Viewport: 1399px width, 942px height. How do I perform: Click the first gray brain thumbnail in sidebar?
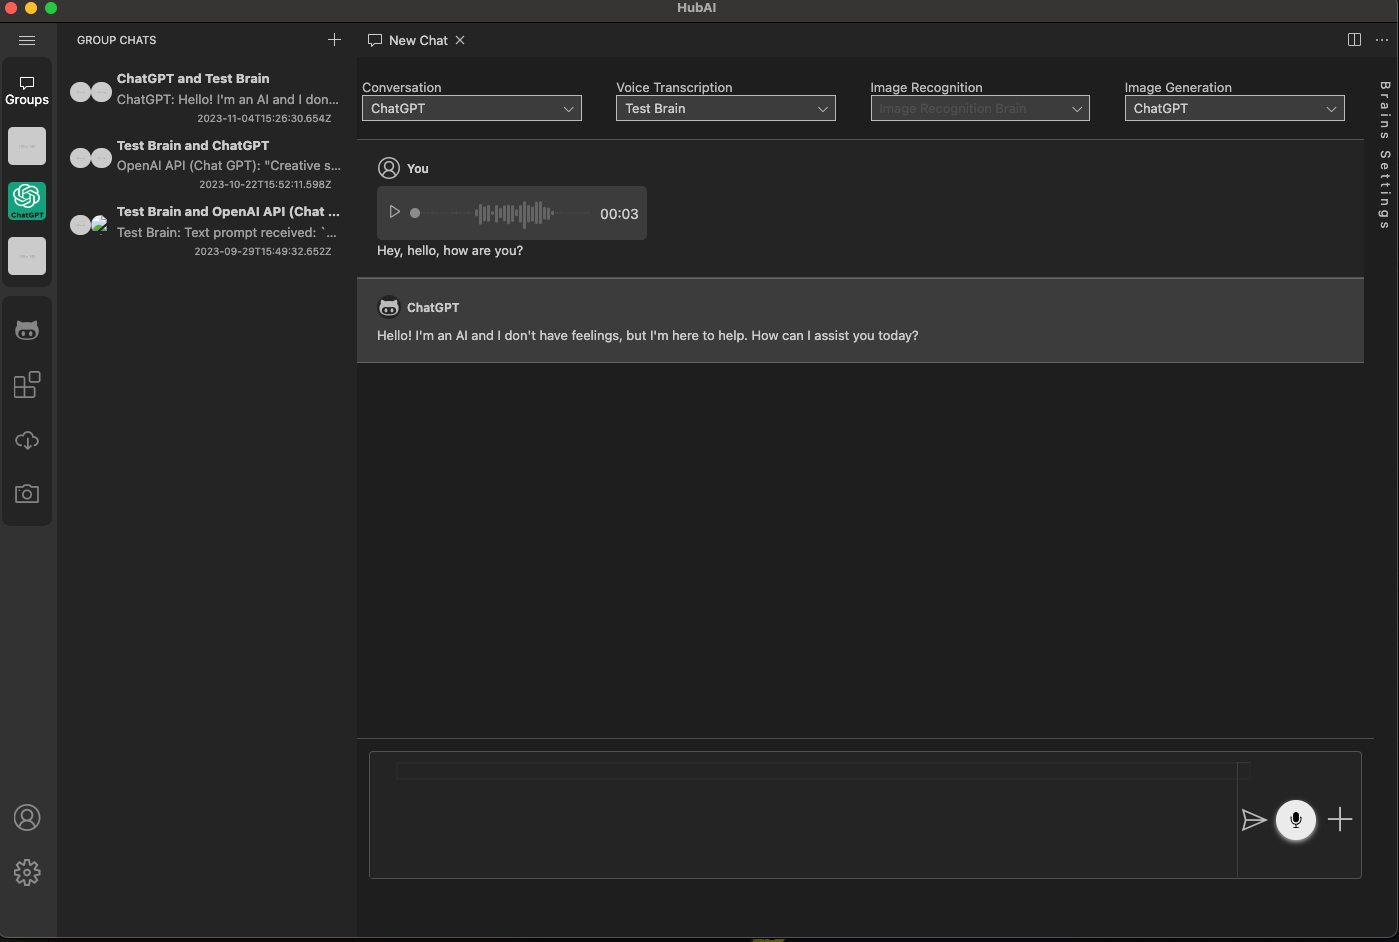coord(27,146)
